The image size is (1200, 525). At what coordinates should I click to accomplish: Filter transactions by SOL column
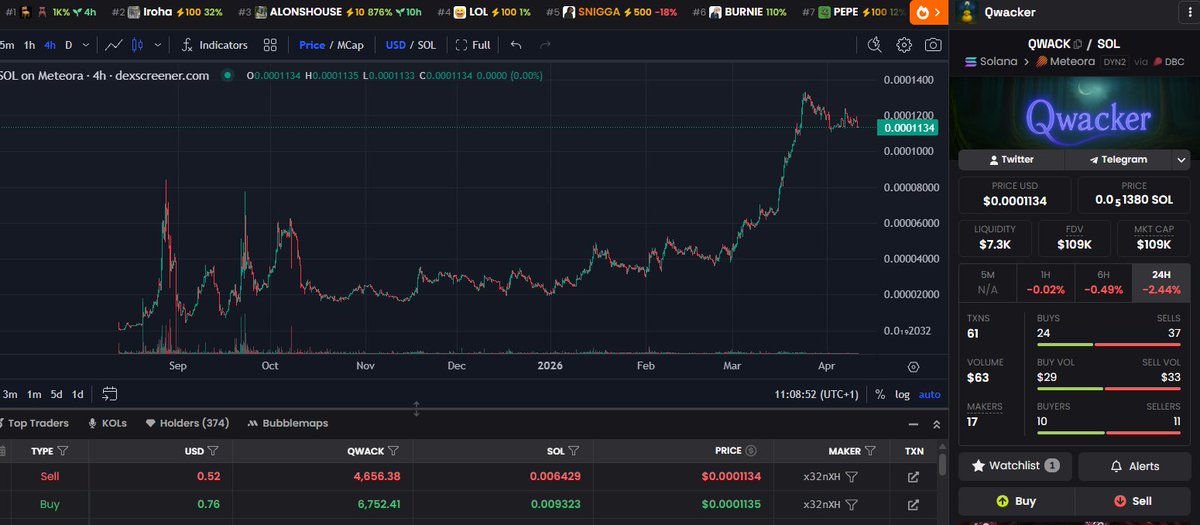pos(573,451)
